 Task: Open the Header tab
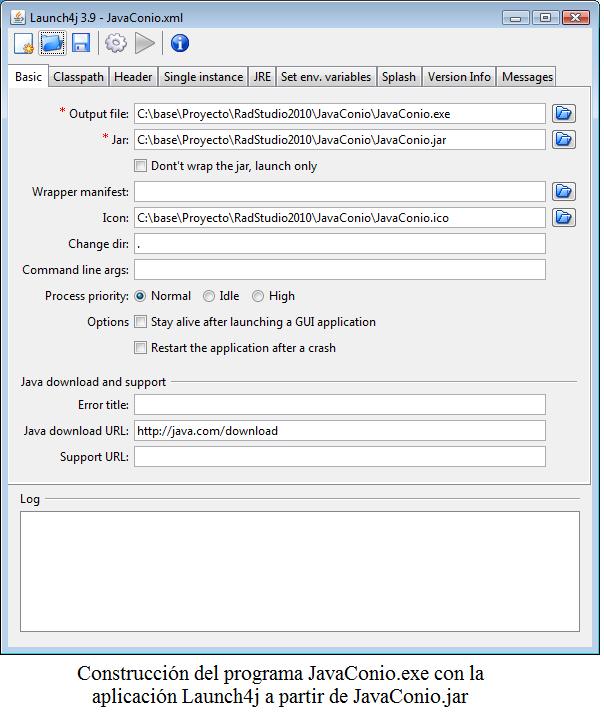pyautogui.click(x=133, y=77)
